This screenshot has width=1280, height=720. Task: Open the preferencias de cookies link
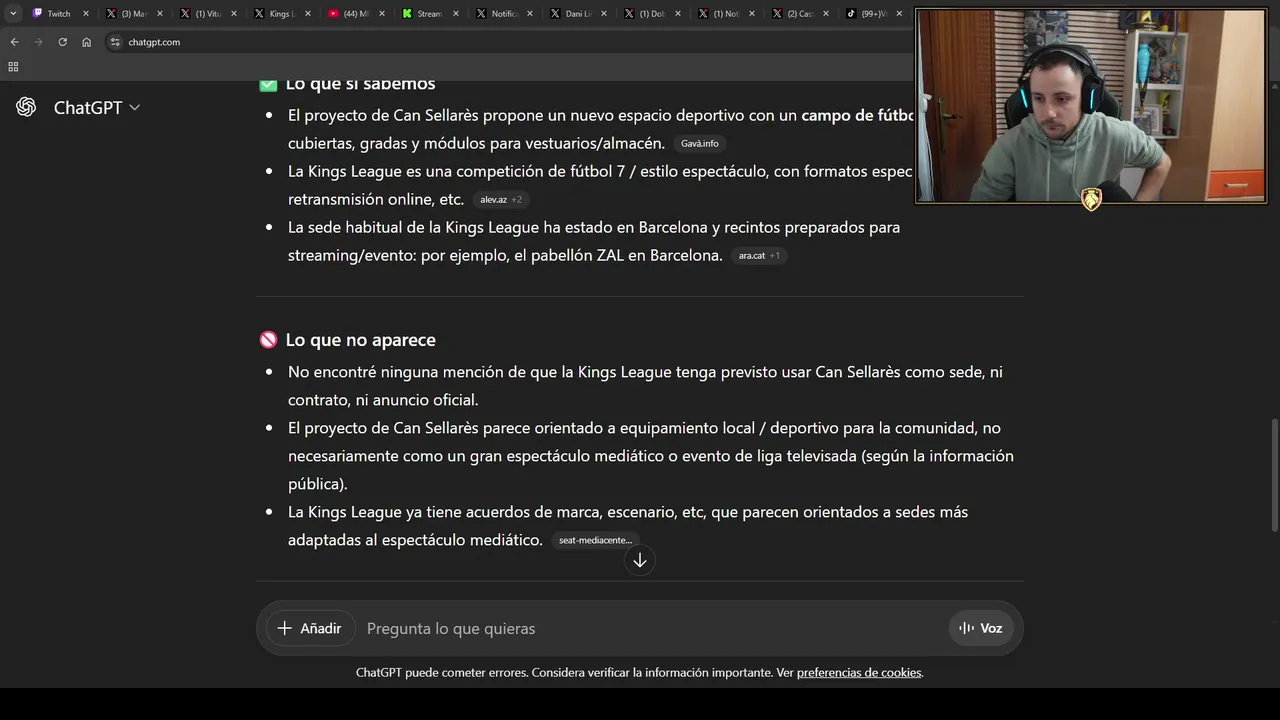coord(859,672)
